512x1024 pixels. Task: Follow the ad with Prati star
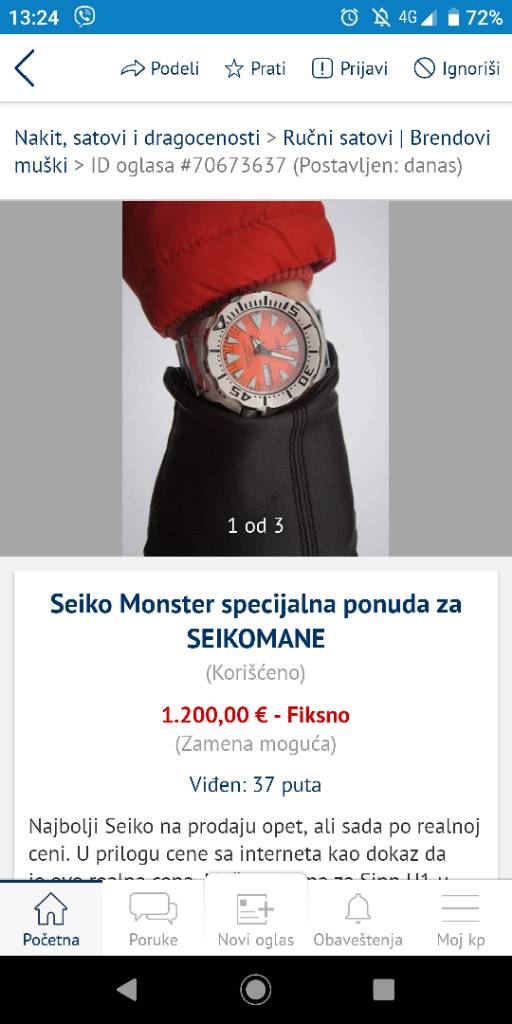coord(255,69)
